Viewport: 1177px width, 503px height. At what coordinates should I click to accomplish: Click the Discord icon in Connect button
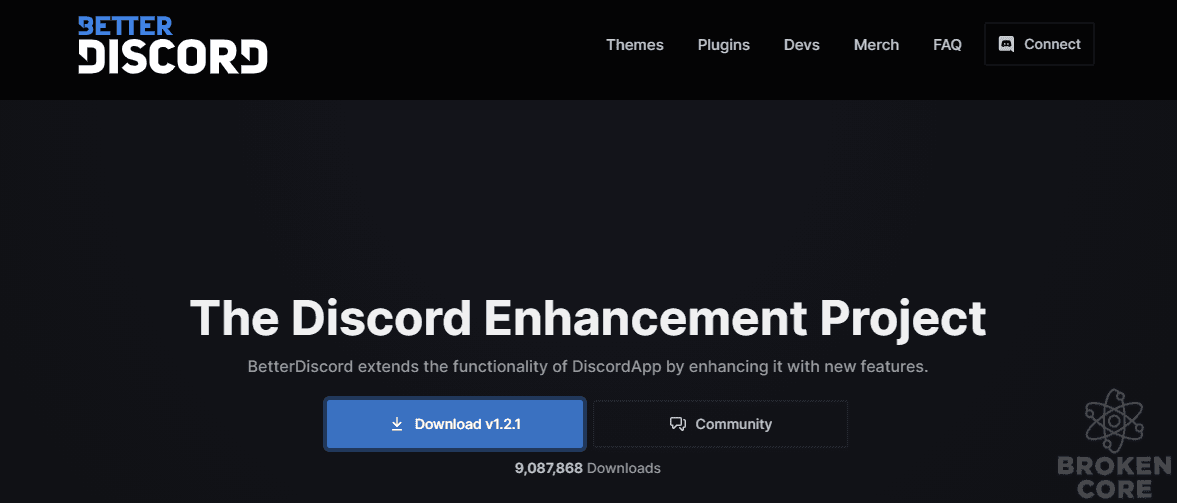[x=1007, y=44]
